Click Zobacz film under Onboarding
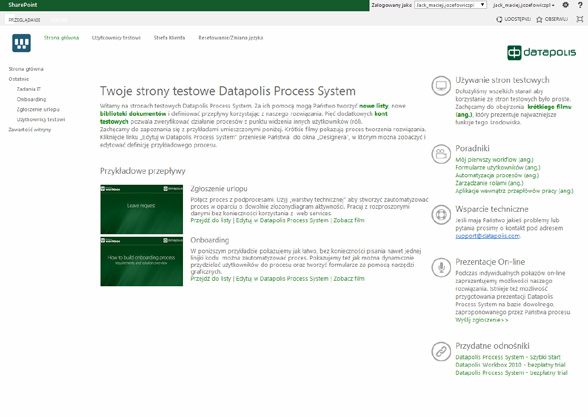This screenshot has height=417, width=588. [x=349, y=279]
